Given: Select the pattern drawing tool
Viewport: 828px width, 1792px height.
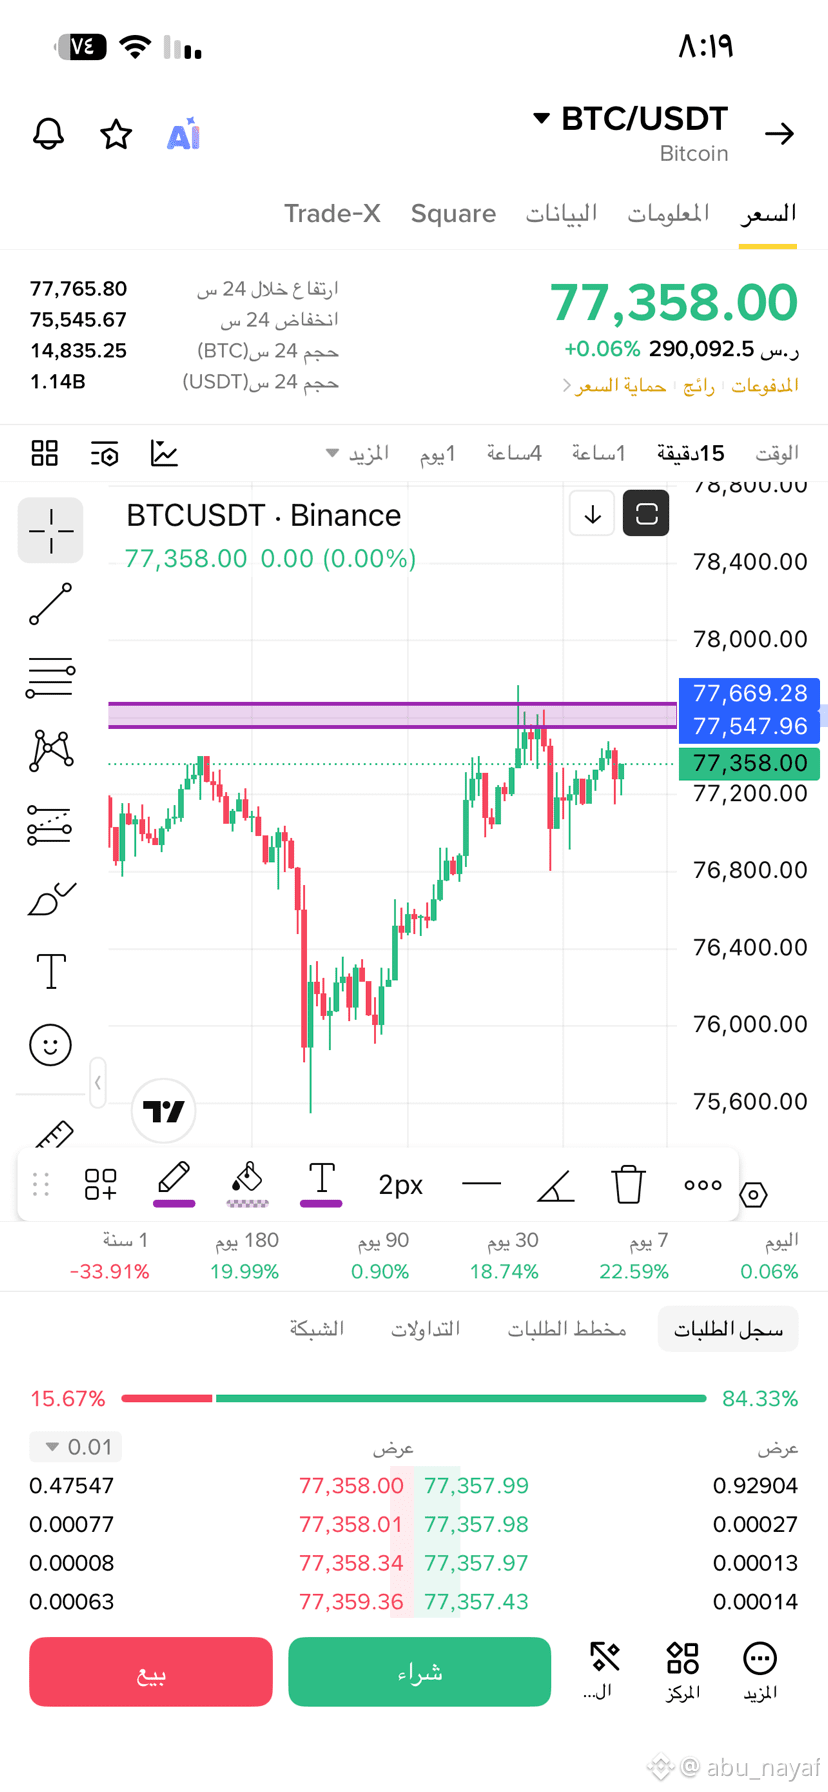Looking at the screenshot, I should [x=51, y=751].
